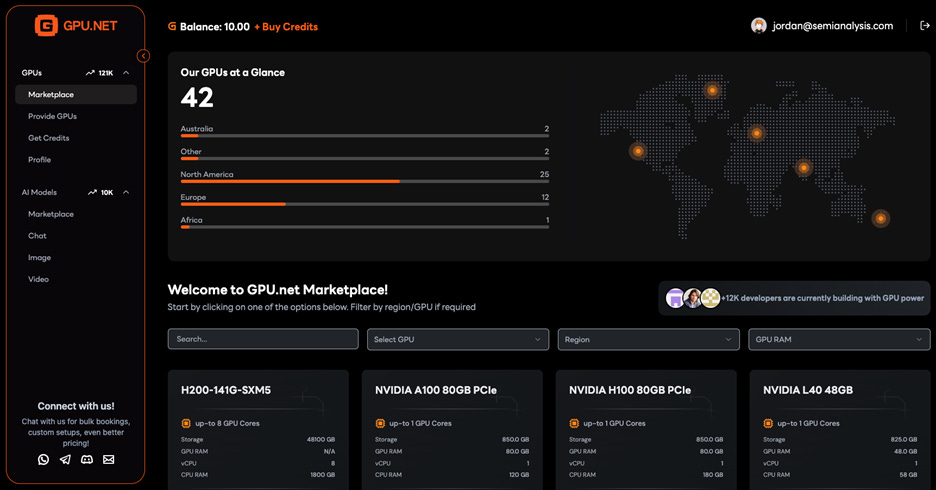936x490 pixels.
Task: Open Profile in sidebar
Action: pyautogui.click(x=39, y=160)
